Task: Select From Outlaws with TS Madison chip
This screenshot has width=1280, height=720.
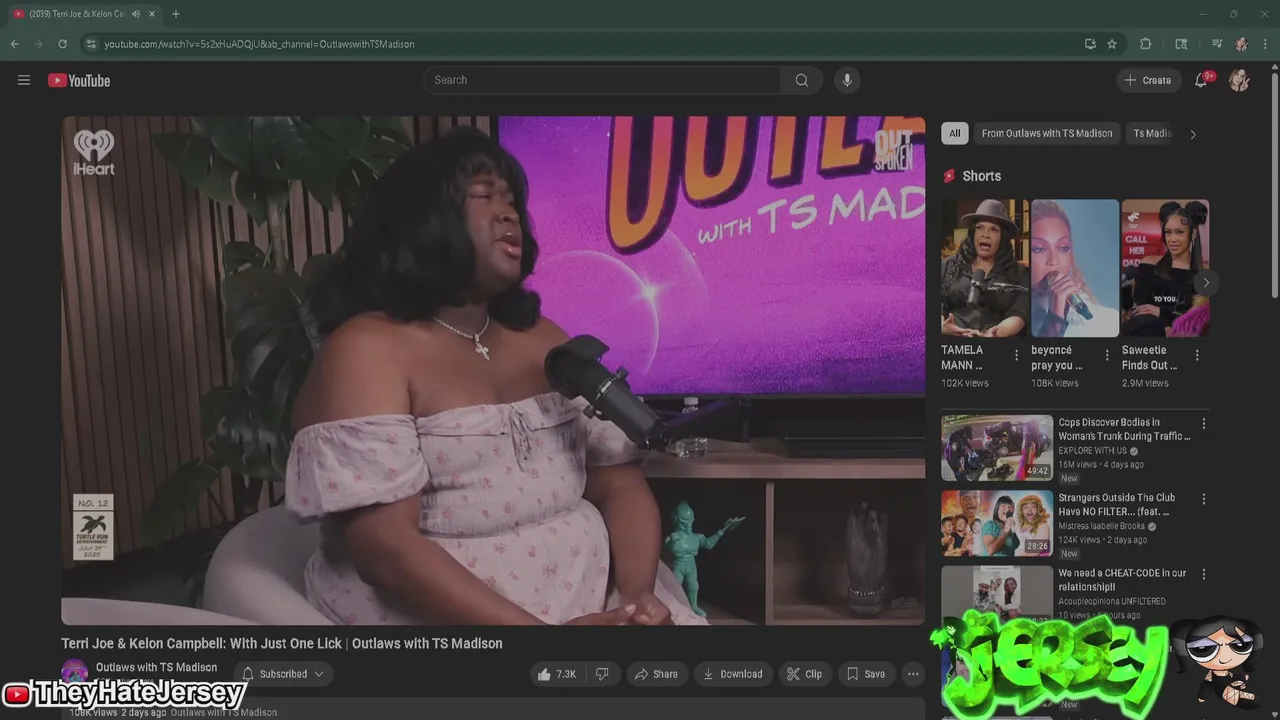Action: click(x=1047, y=133)
